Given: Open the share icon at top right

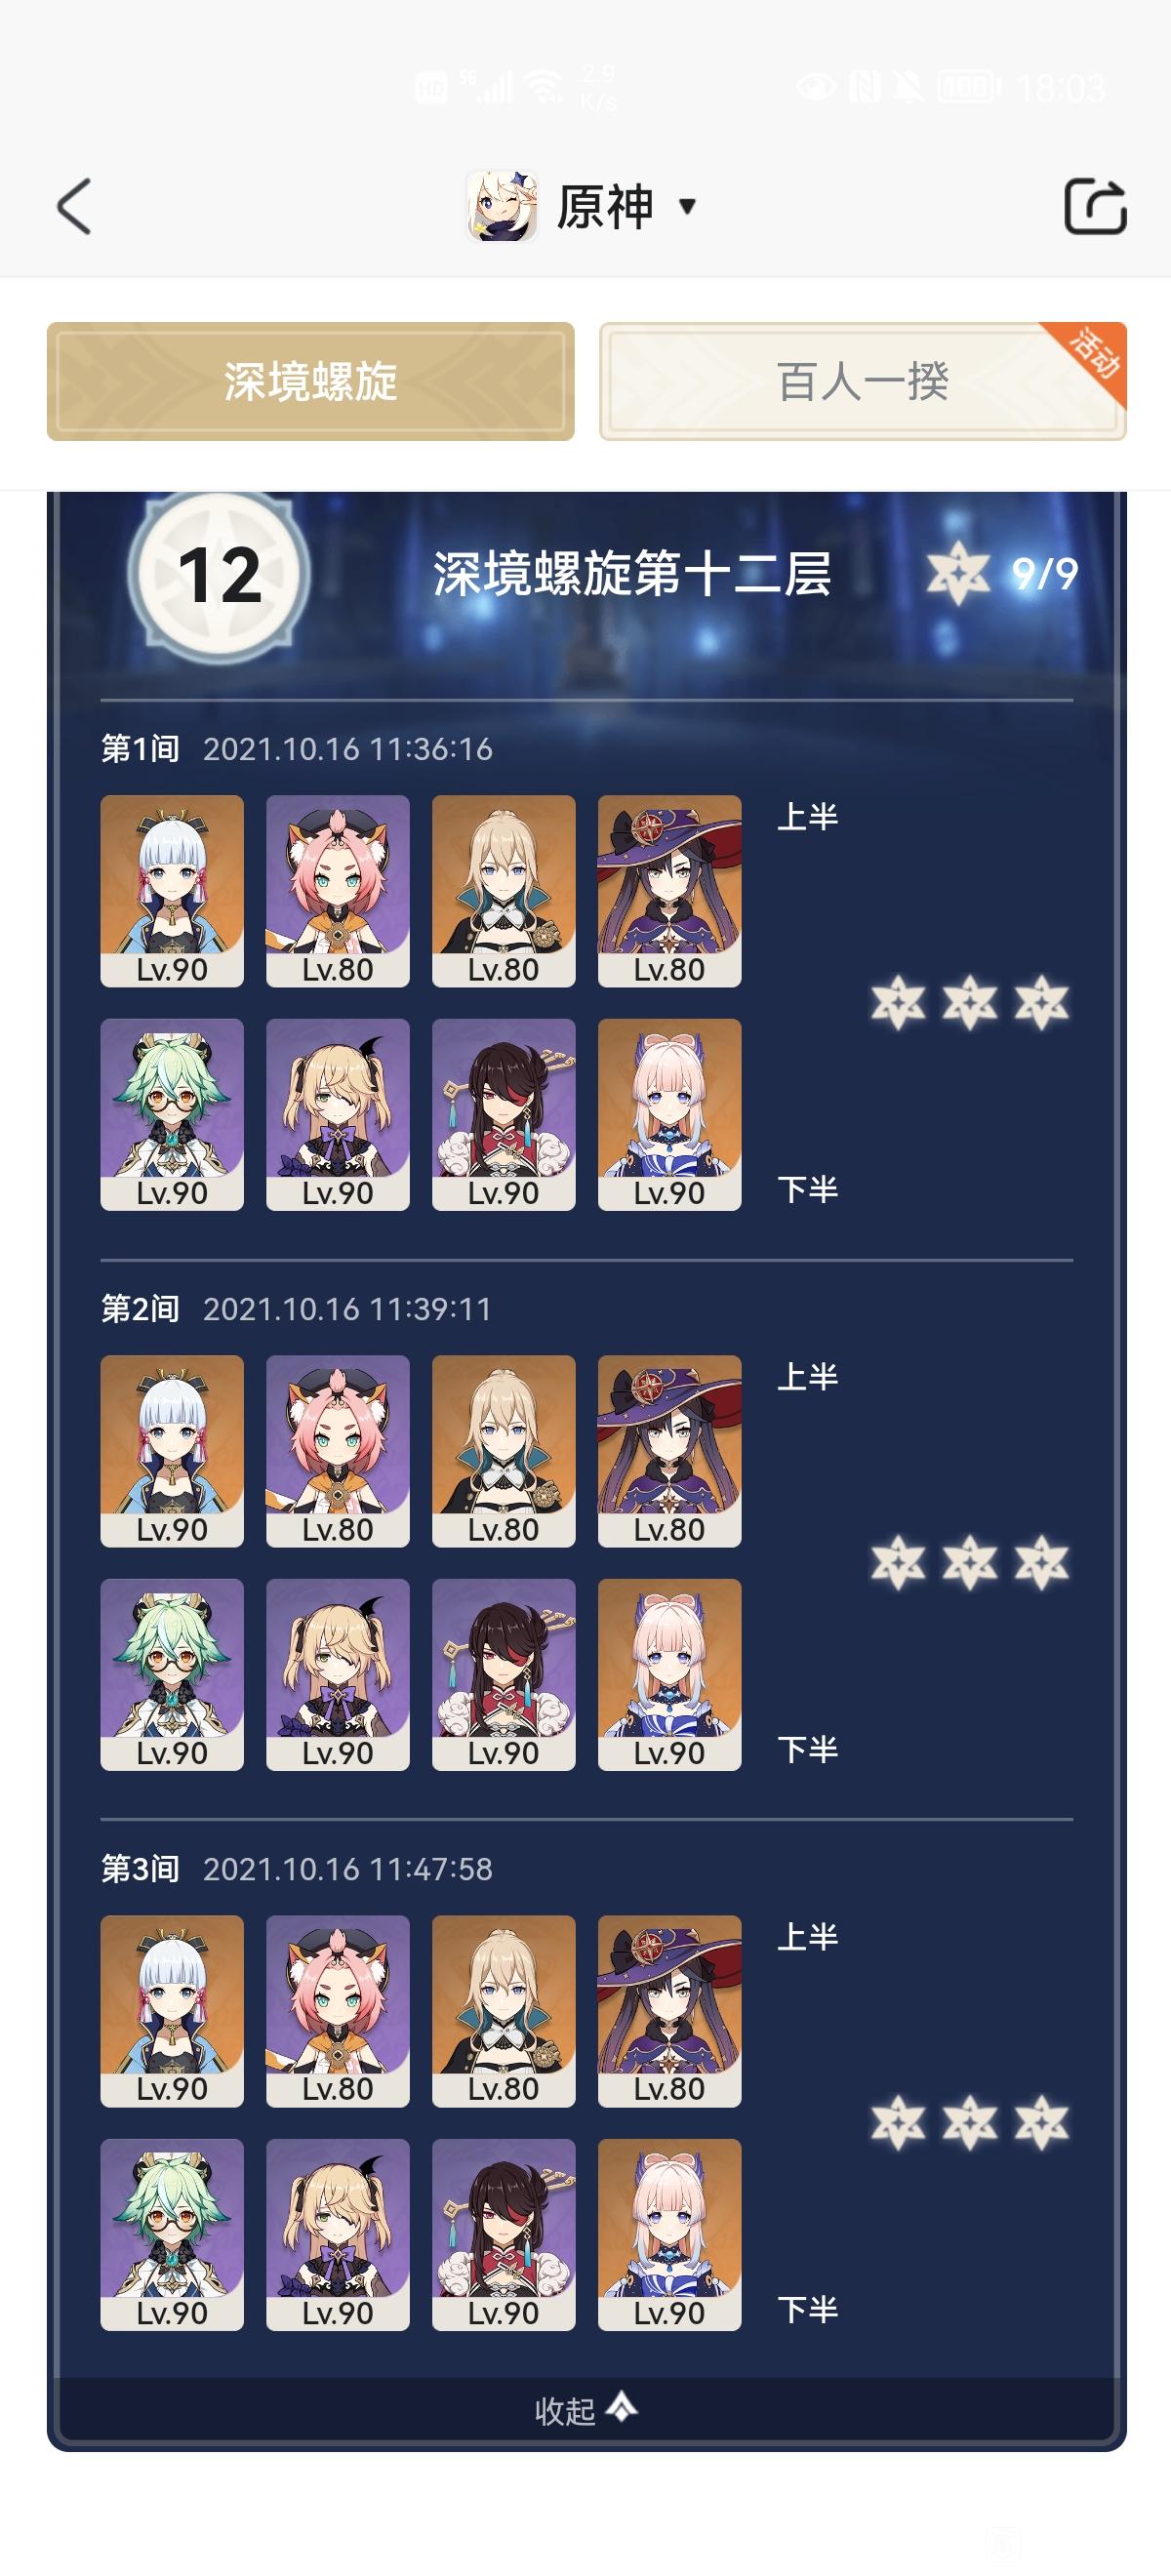Looking at the screenshot, I should click(x=1095, y=207).
